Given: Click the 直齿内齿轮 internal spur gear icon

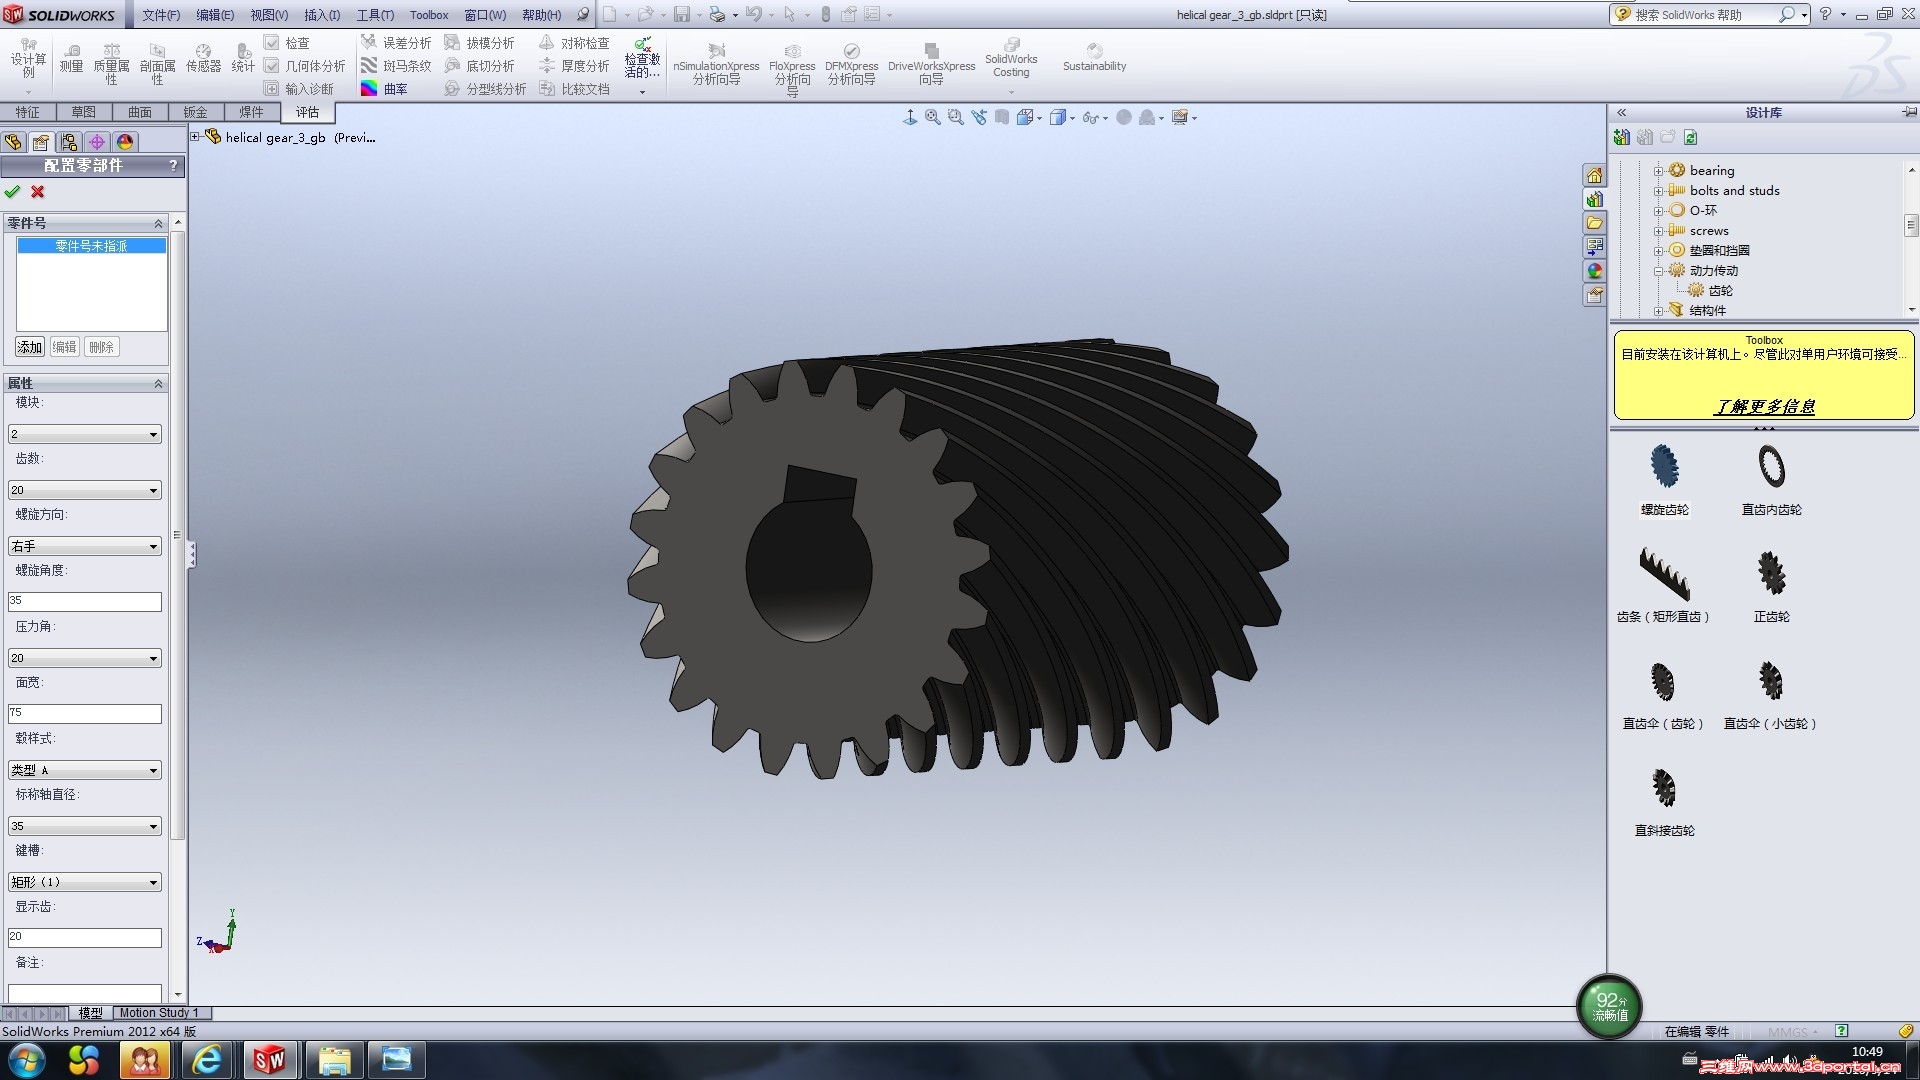Looking at the screenshot, I should (x=1771, y=467).
